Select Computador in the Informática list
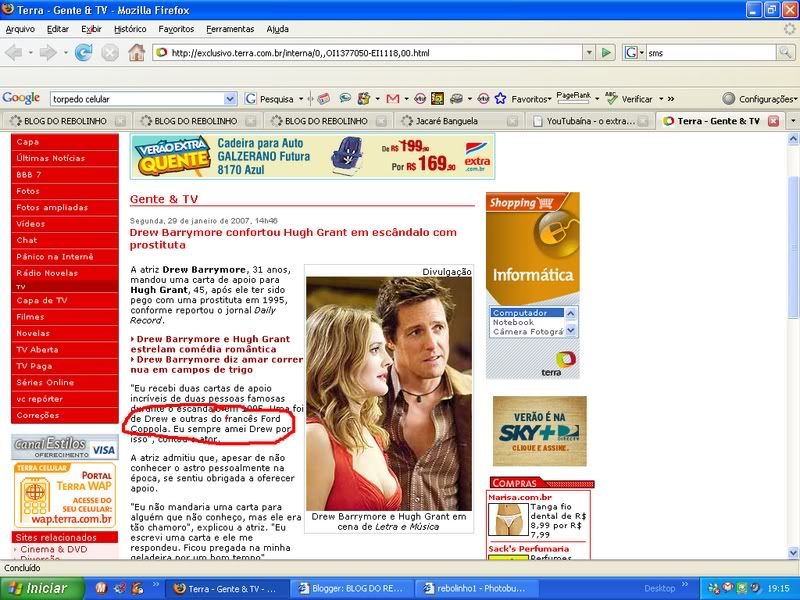Image resolution: width=800 pixels, height=600 pixels. [x=520, y=313]
